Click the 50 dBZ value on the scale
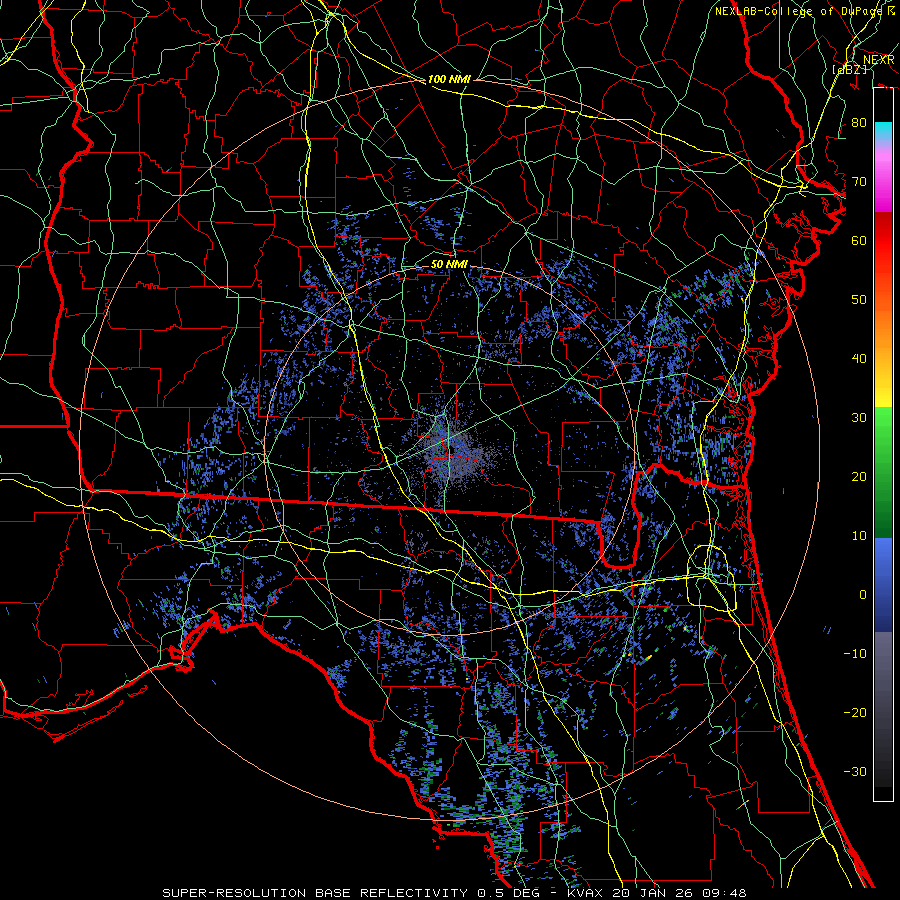This screenshot has height=900, width=900. tap(859, 300)
